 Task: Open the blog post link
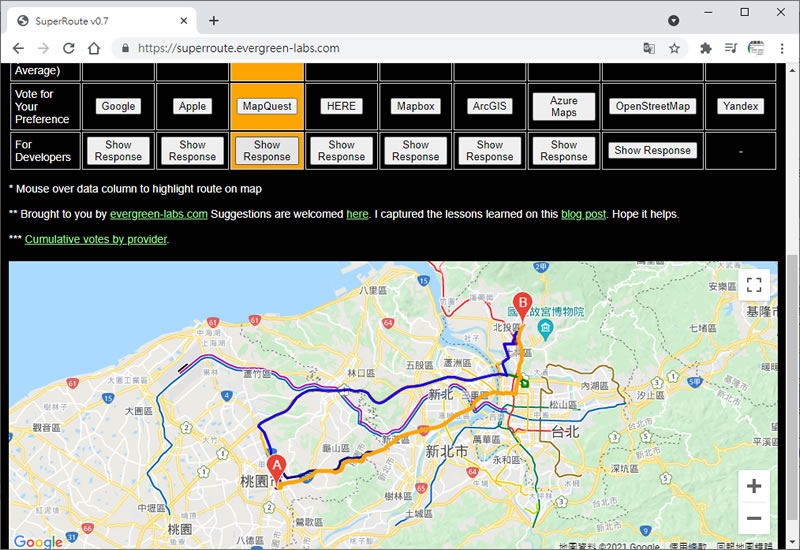583,214
